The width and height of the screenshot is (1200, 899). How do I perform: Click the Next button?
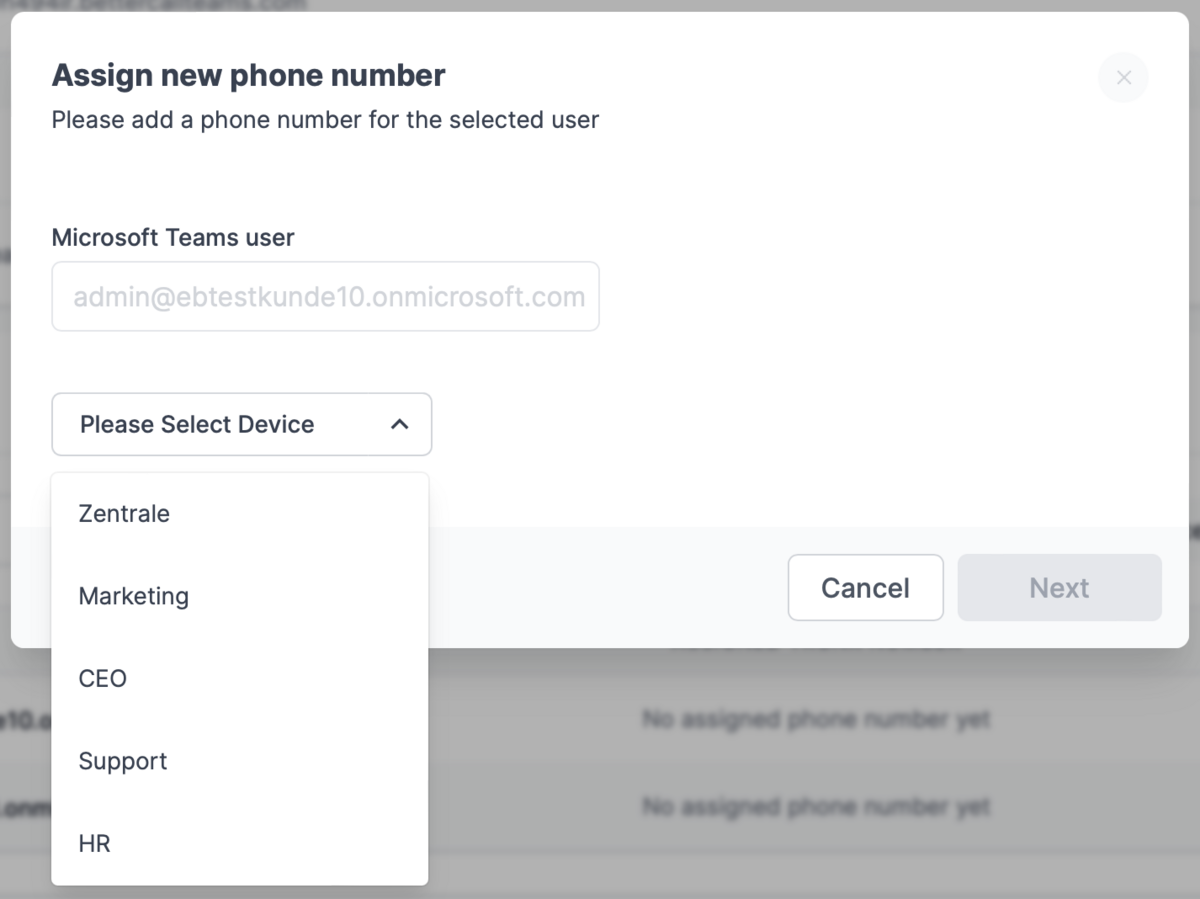coord(1059,588)
